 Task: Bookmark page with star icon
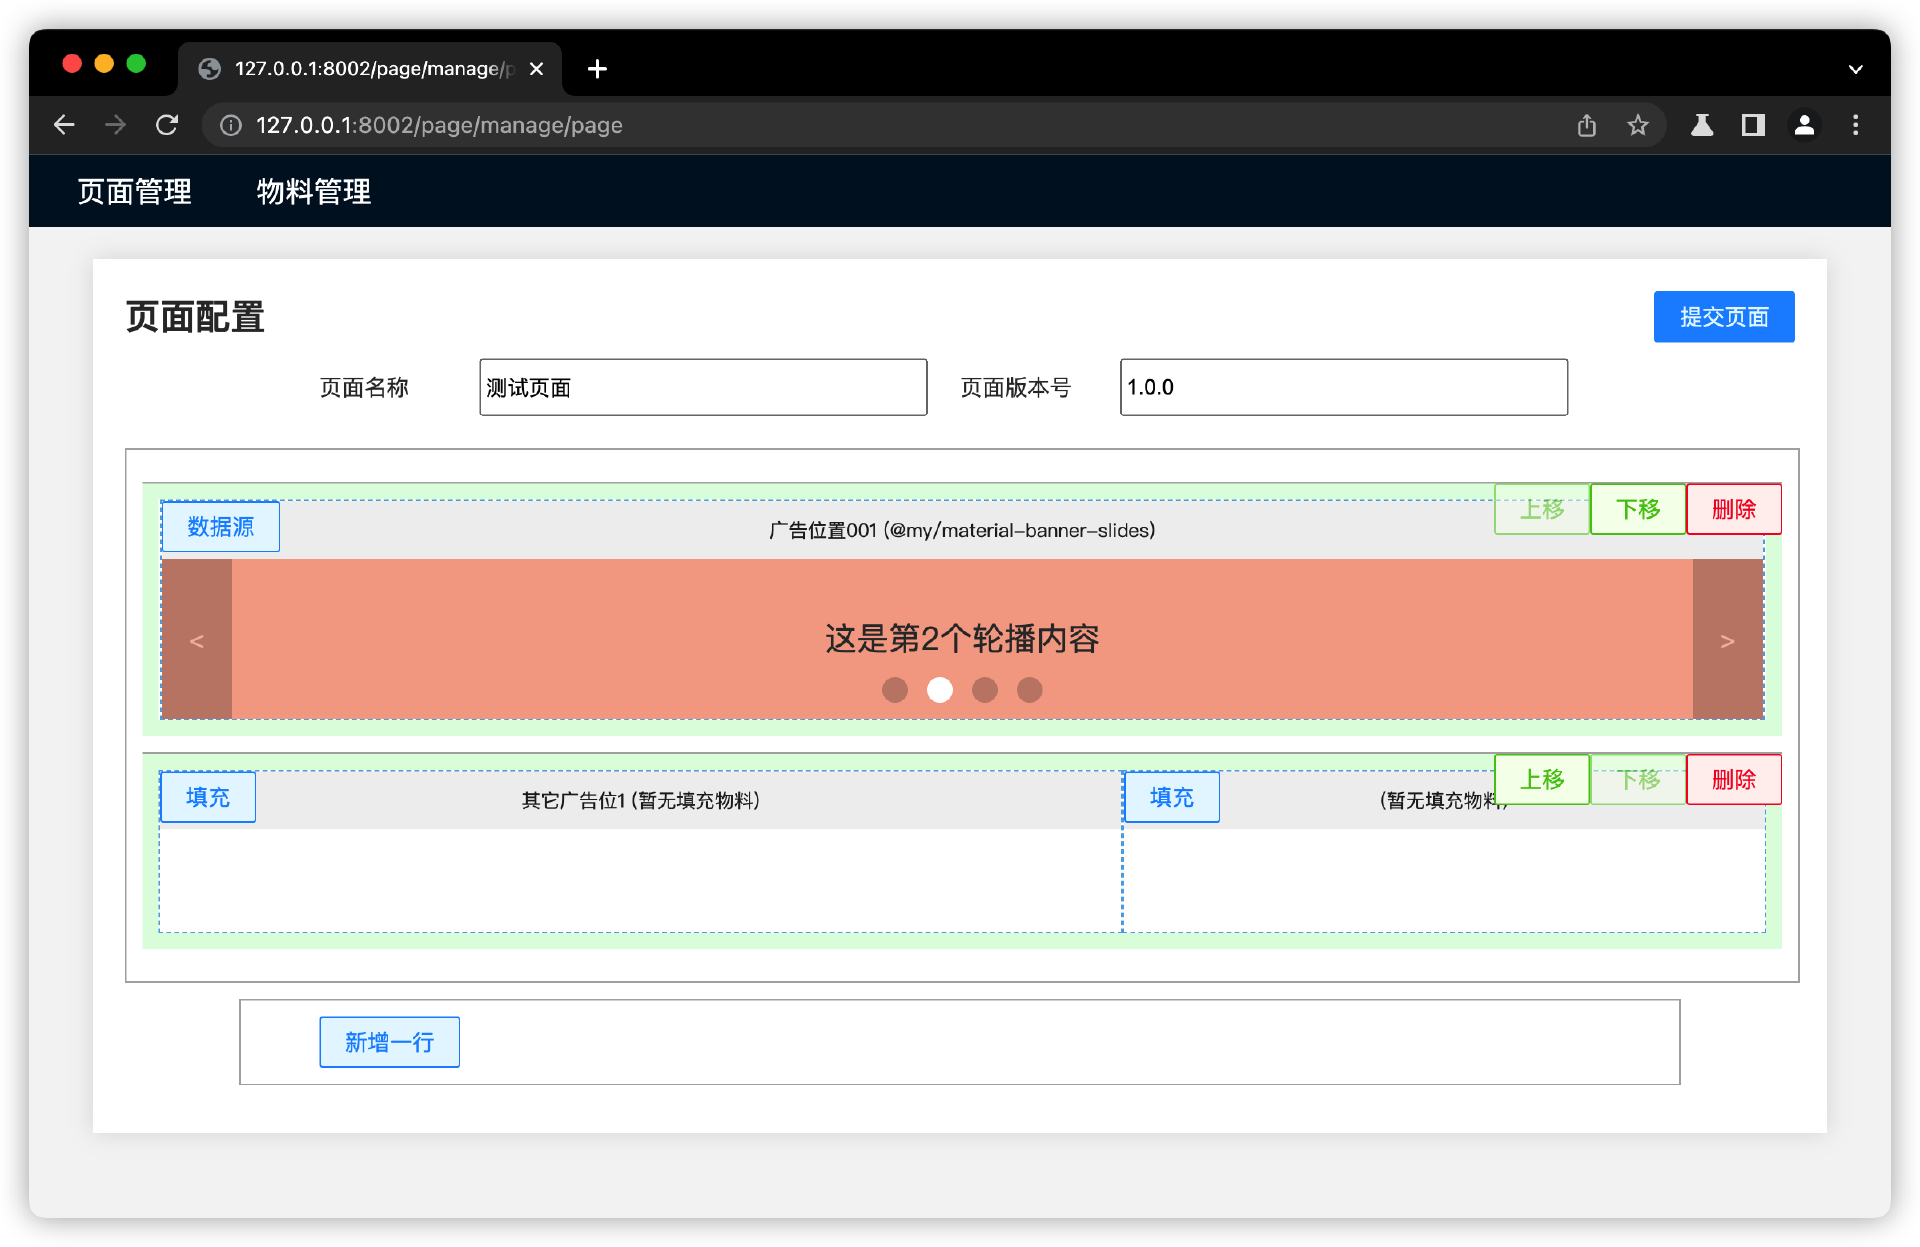(1637, 125)
